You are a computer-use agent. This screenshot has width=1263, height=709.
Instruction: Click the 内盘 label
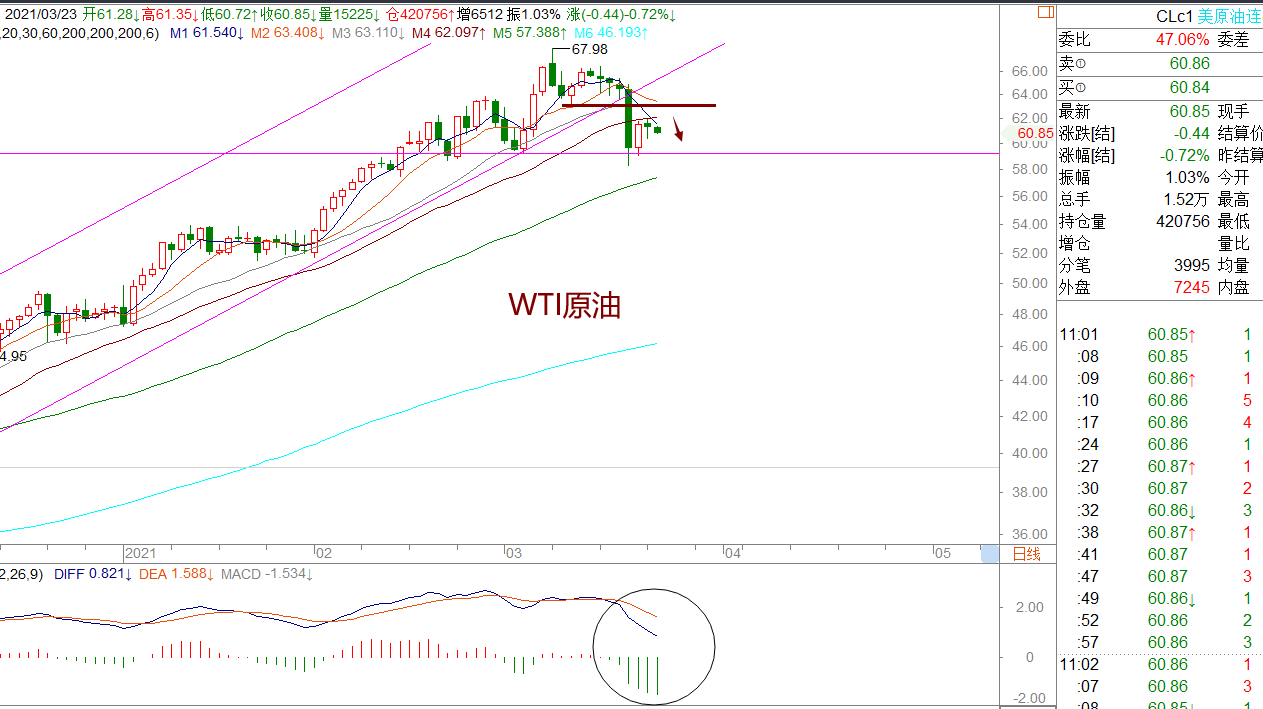tap(1233, 287)
